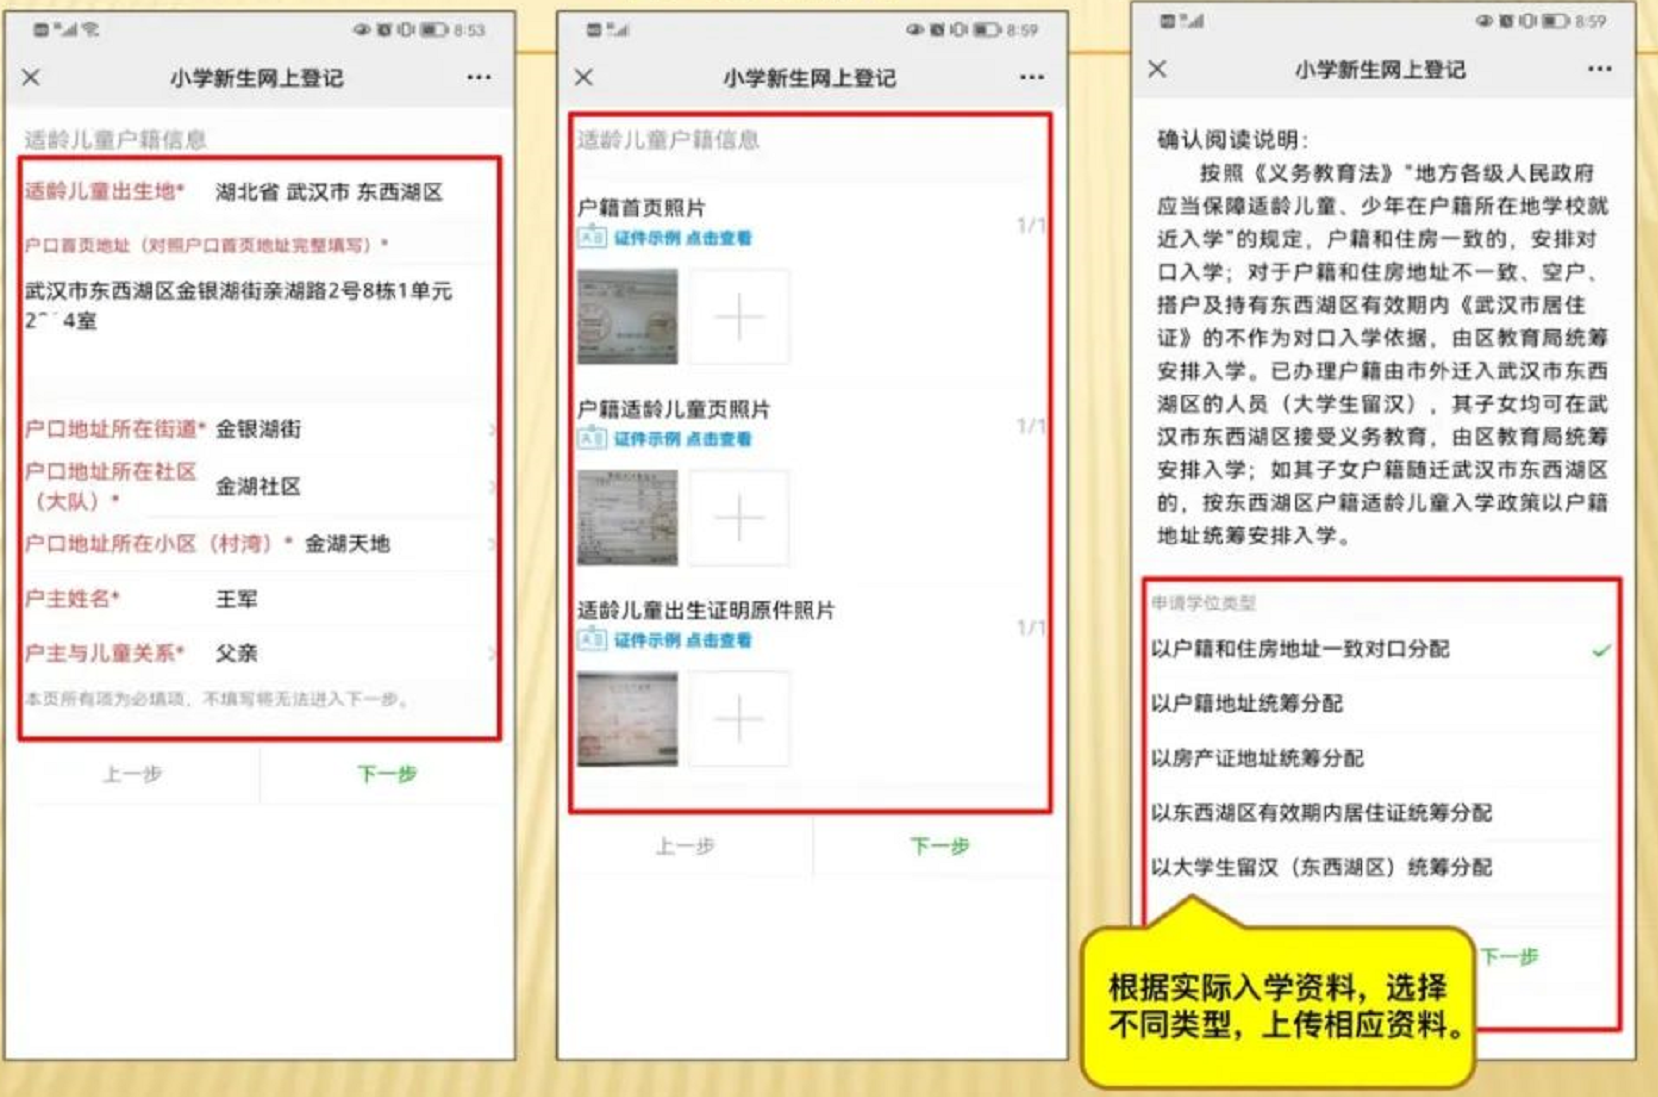Screen dimensions: 1658x1097
Task: Select 以东西湖区有效期内居住证统筹分配 option
Action: (1380, 812)
